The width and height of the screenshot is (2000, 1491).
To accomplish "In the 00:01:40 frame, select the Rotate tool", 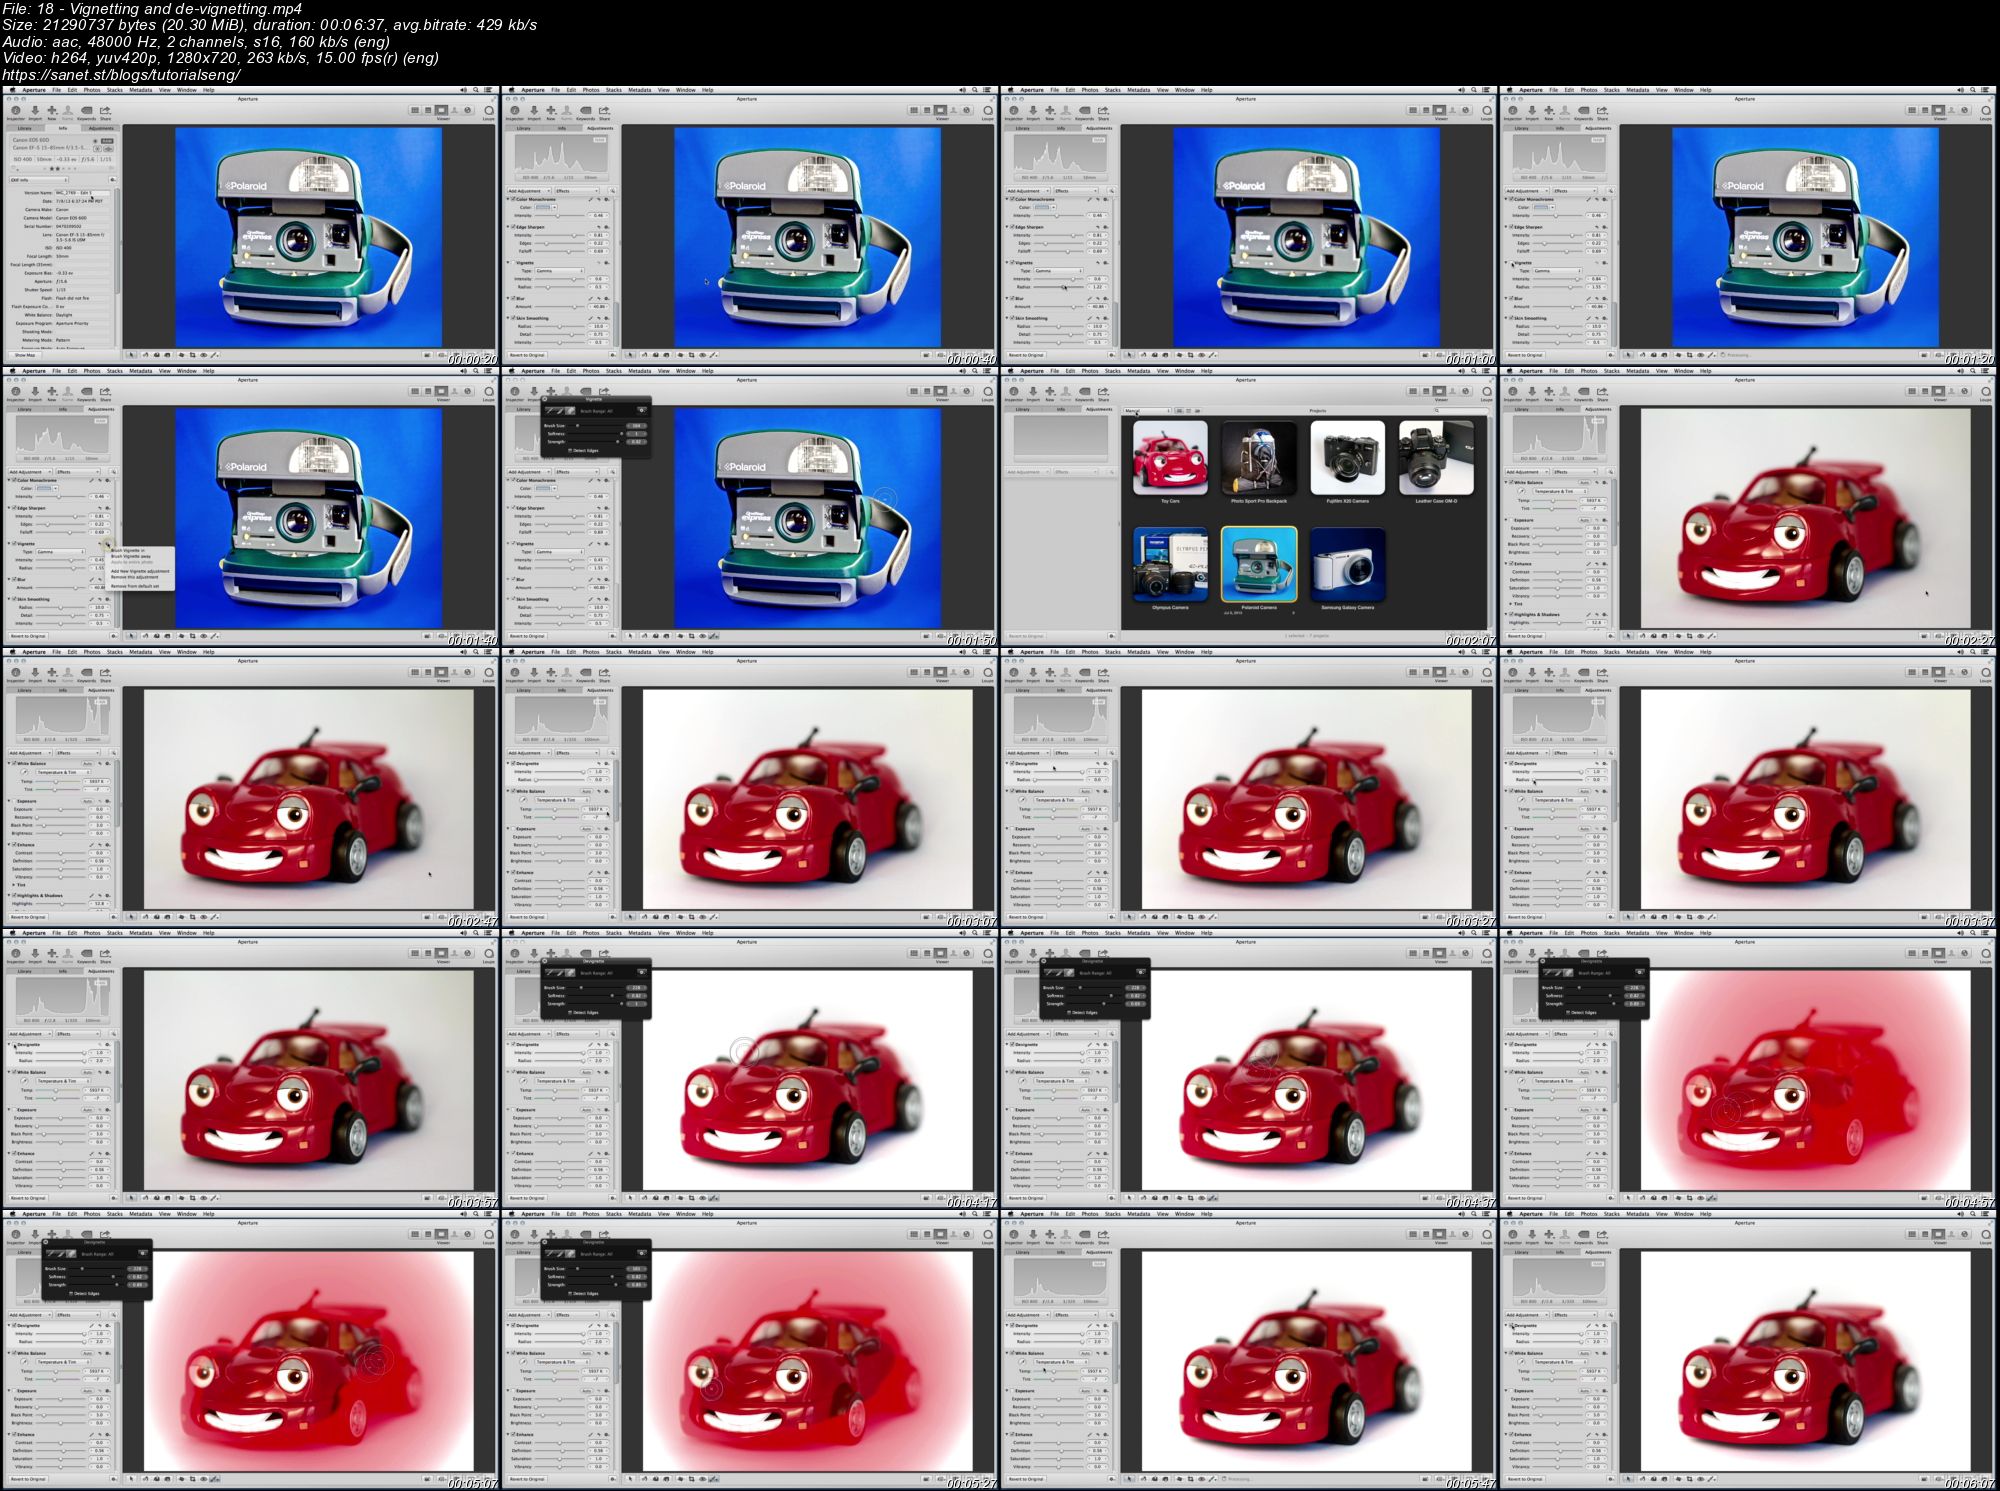I will click(145, 636).
